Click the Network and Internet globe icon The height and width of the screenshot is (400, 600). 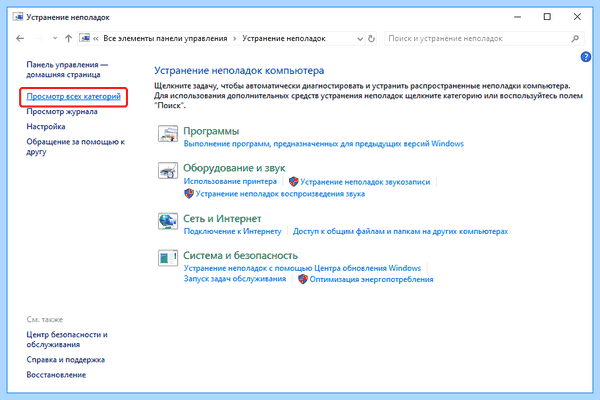click(168, 221)
